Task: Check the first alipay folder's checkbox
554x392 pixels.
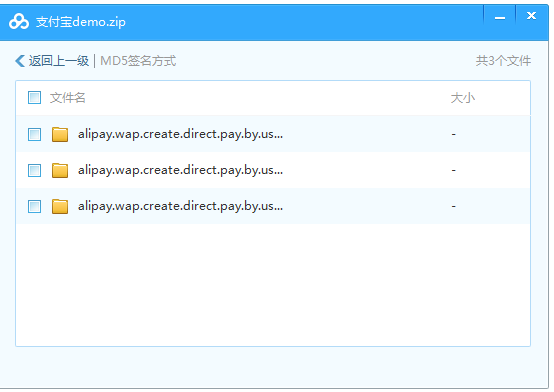Action: pos(34,134)
